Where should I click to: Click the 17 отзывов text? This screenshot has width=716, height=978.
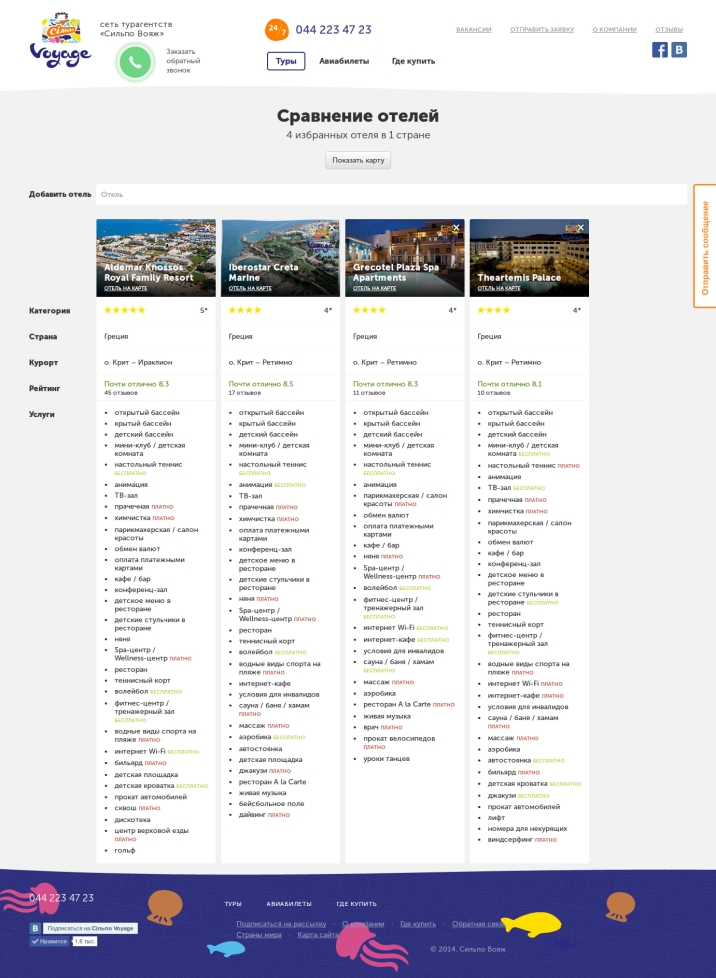coord(244,393)
